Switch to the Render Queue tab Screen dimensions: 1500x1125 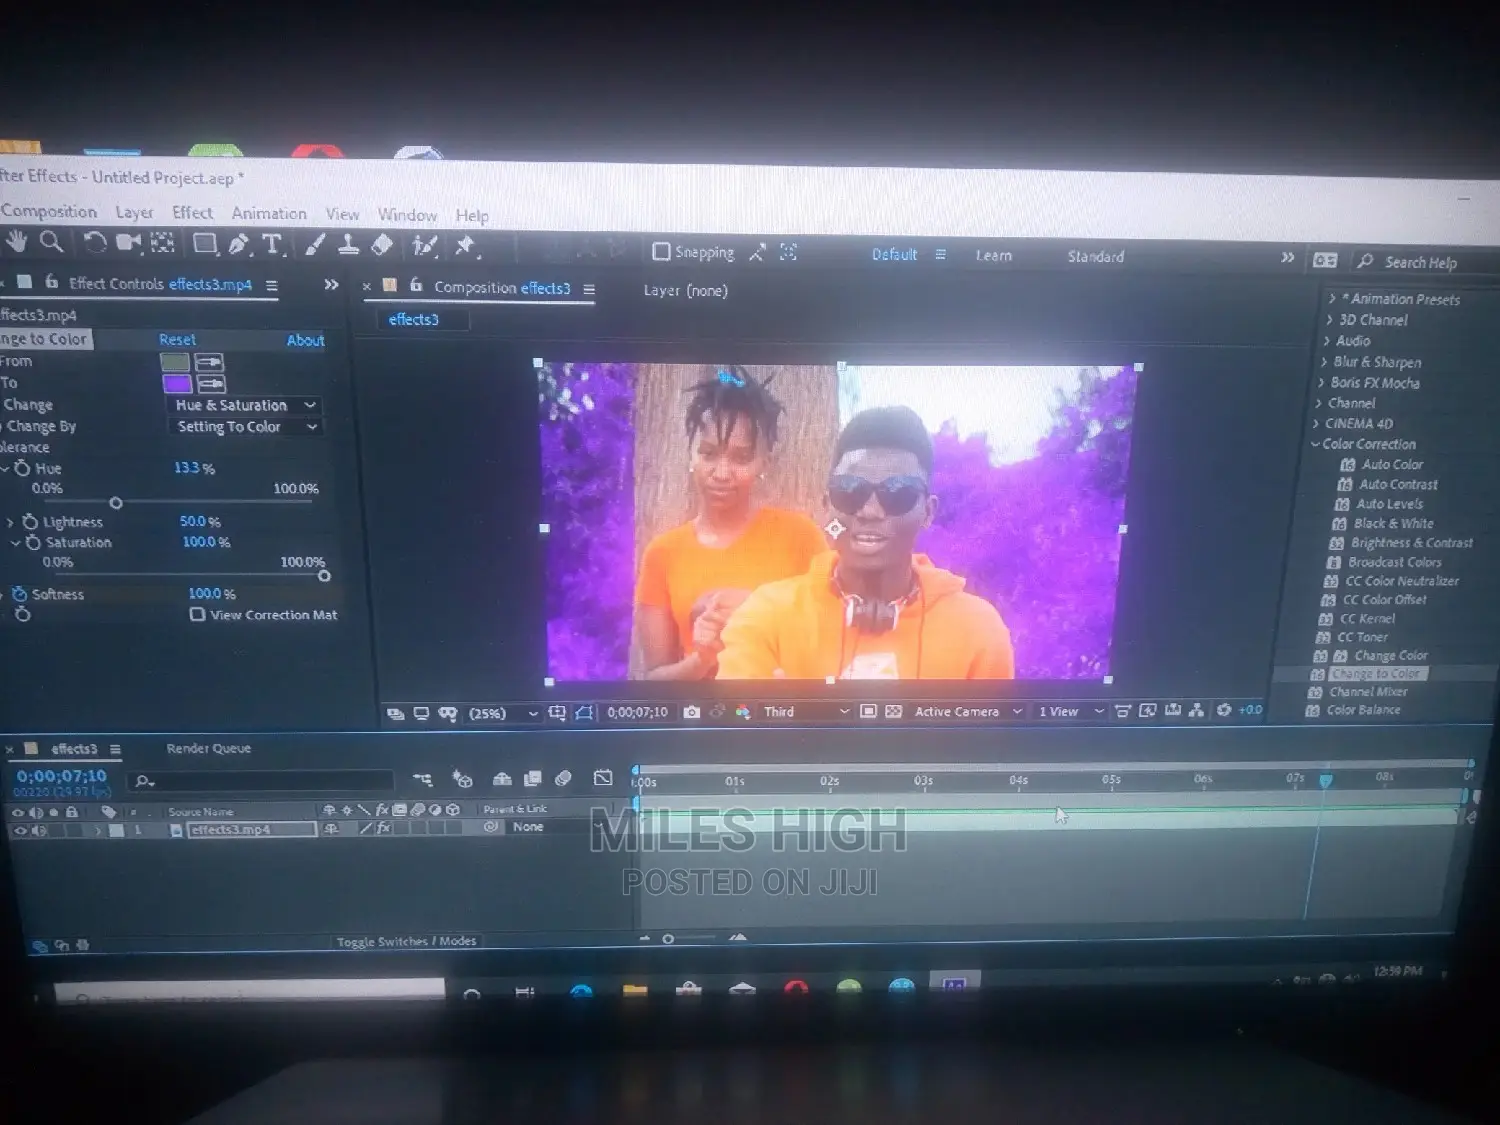(x=209, y=748)
